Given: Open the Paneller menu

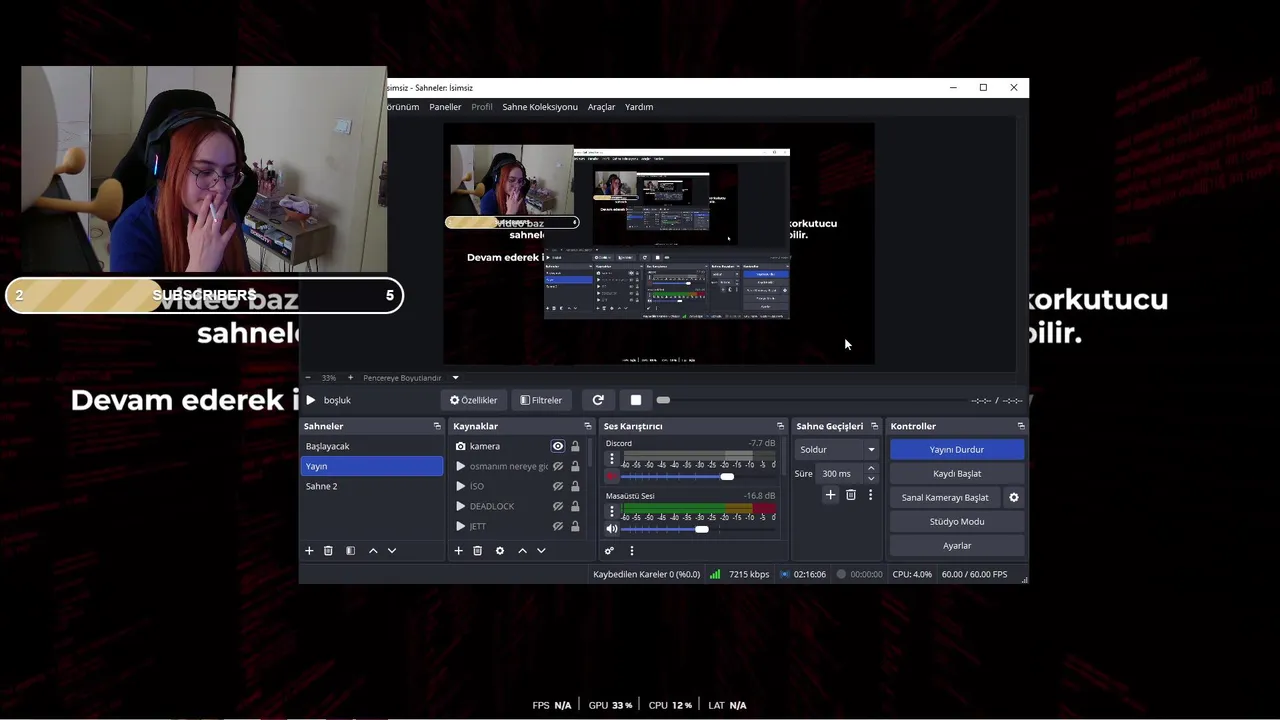Looking at the screenshot, I should 445,107.
